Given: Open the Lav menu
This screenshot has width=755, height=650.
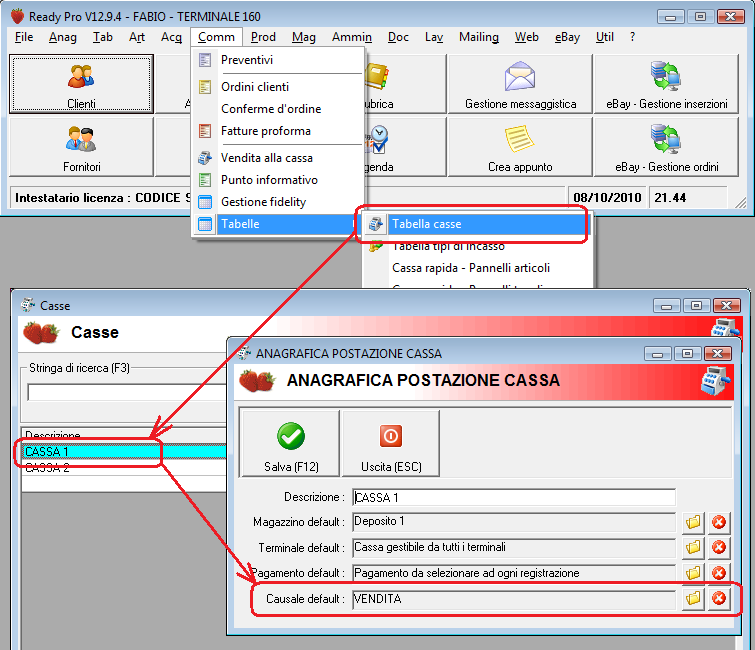Looking at the screenshot, I should click(x=434, y=37).
